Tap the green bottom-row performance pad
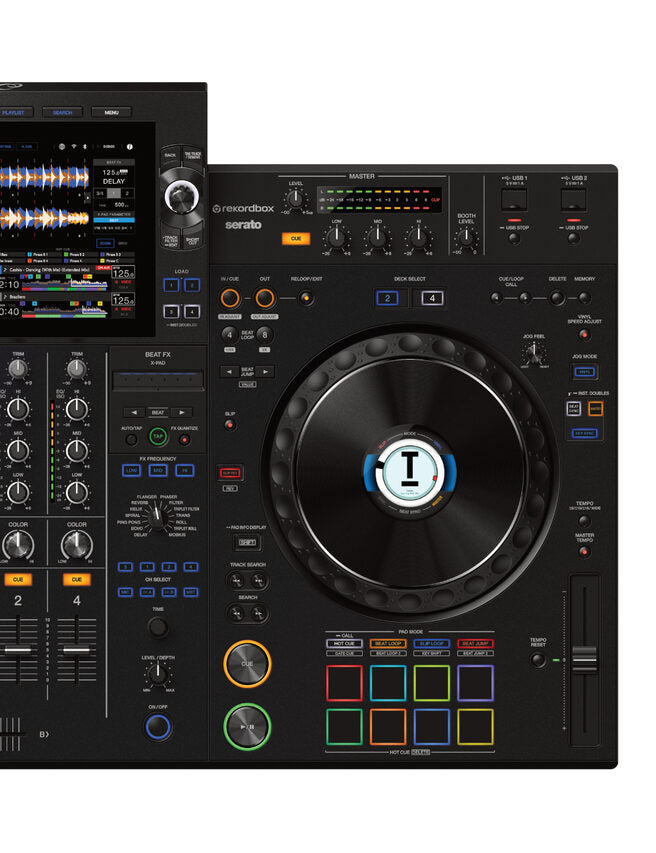The height and width of the screenshot is (853, 656). pos(344,726)
